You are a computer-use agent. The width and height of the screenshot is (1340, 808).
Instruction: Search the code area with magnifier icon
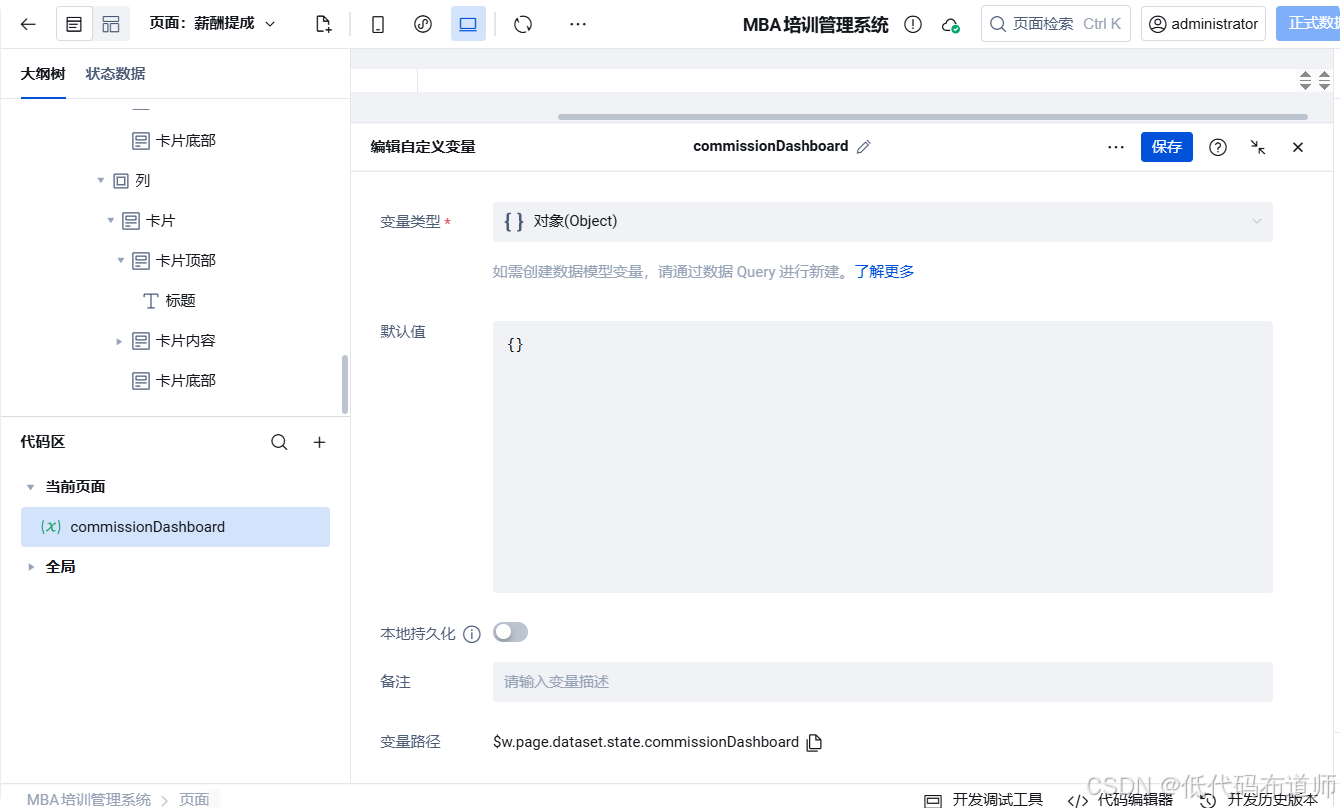pos(279,442)
